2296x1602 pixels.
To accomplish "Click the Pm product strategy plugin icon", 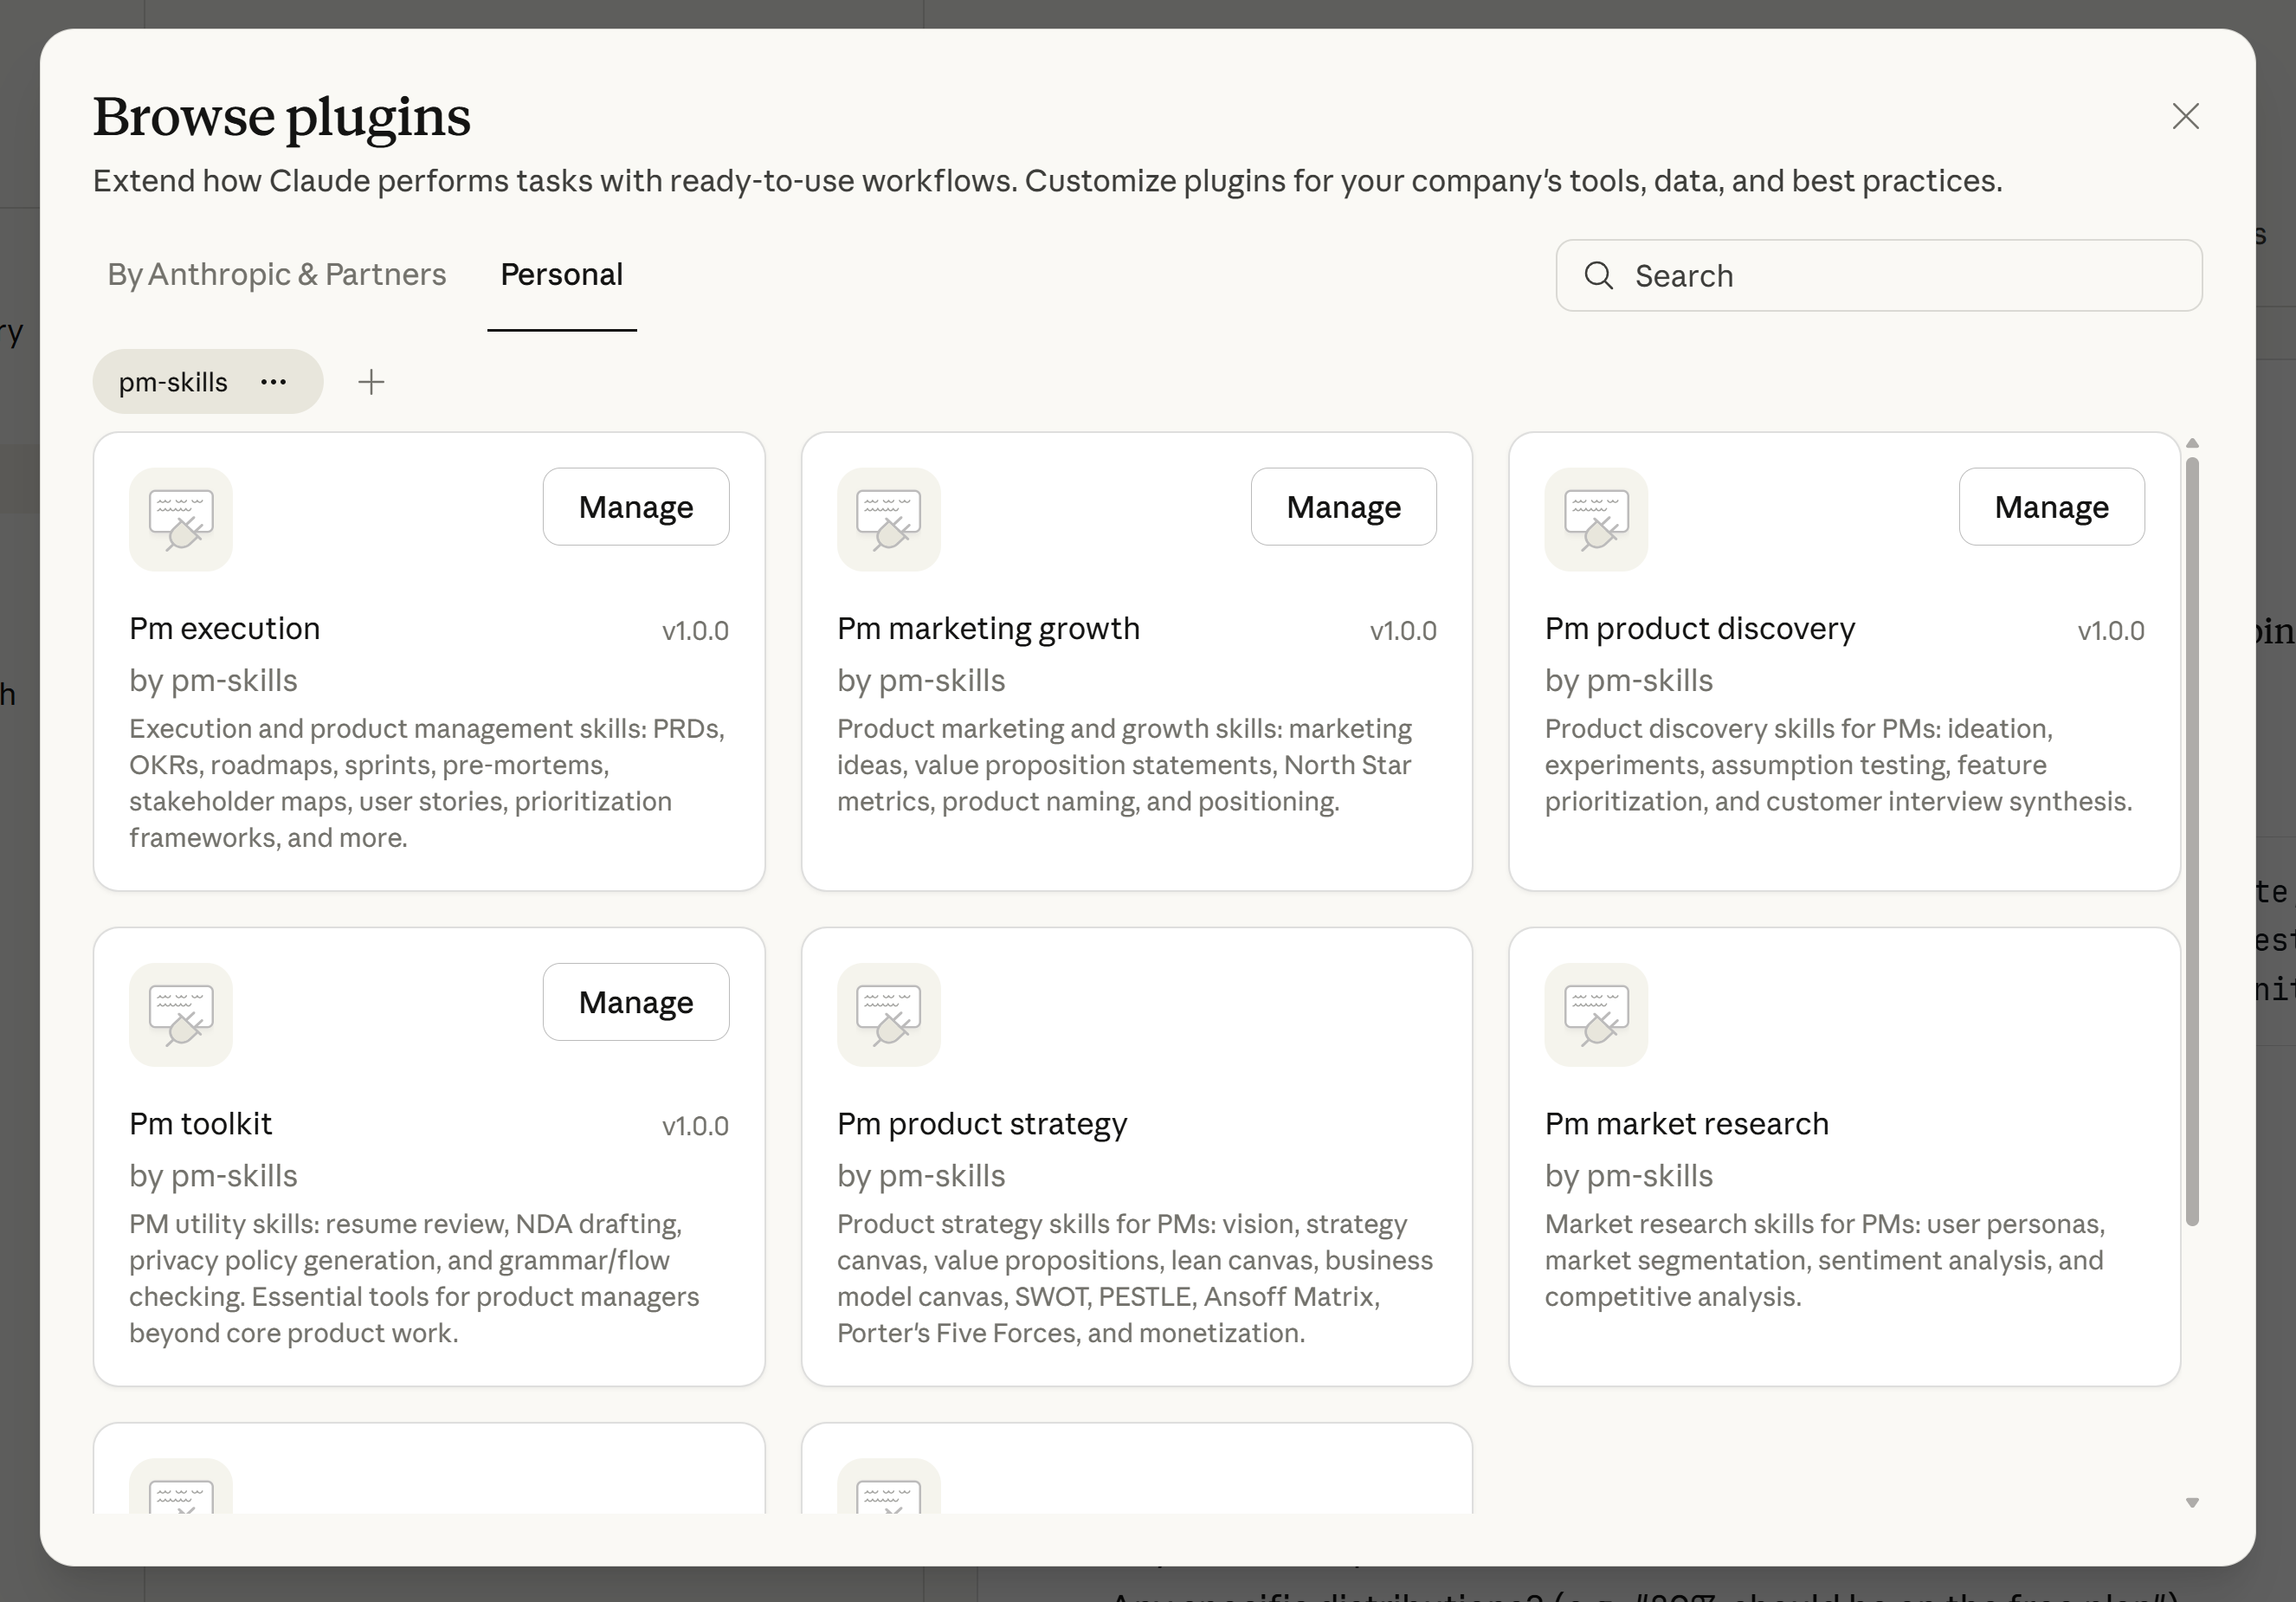I will pos(888,1014).
